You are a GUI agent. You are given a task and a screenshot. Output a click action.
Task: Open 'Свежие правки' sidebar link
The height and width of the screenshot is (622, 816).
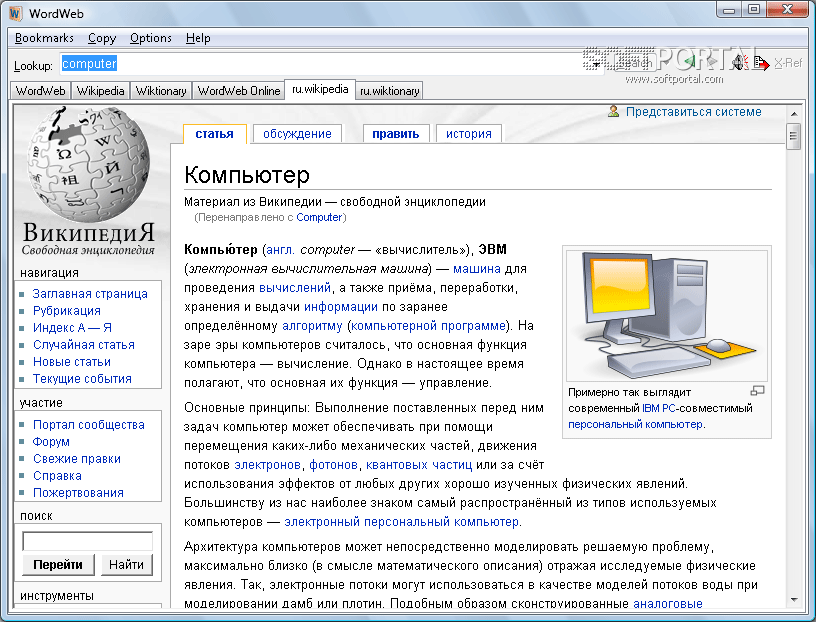76,459
